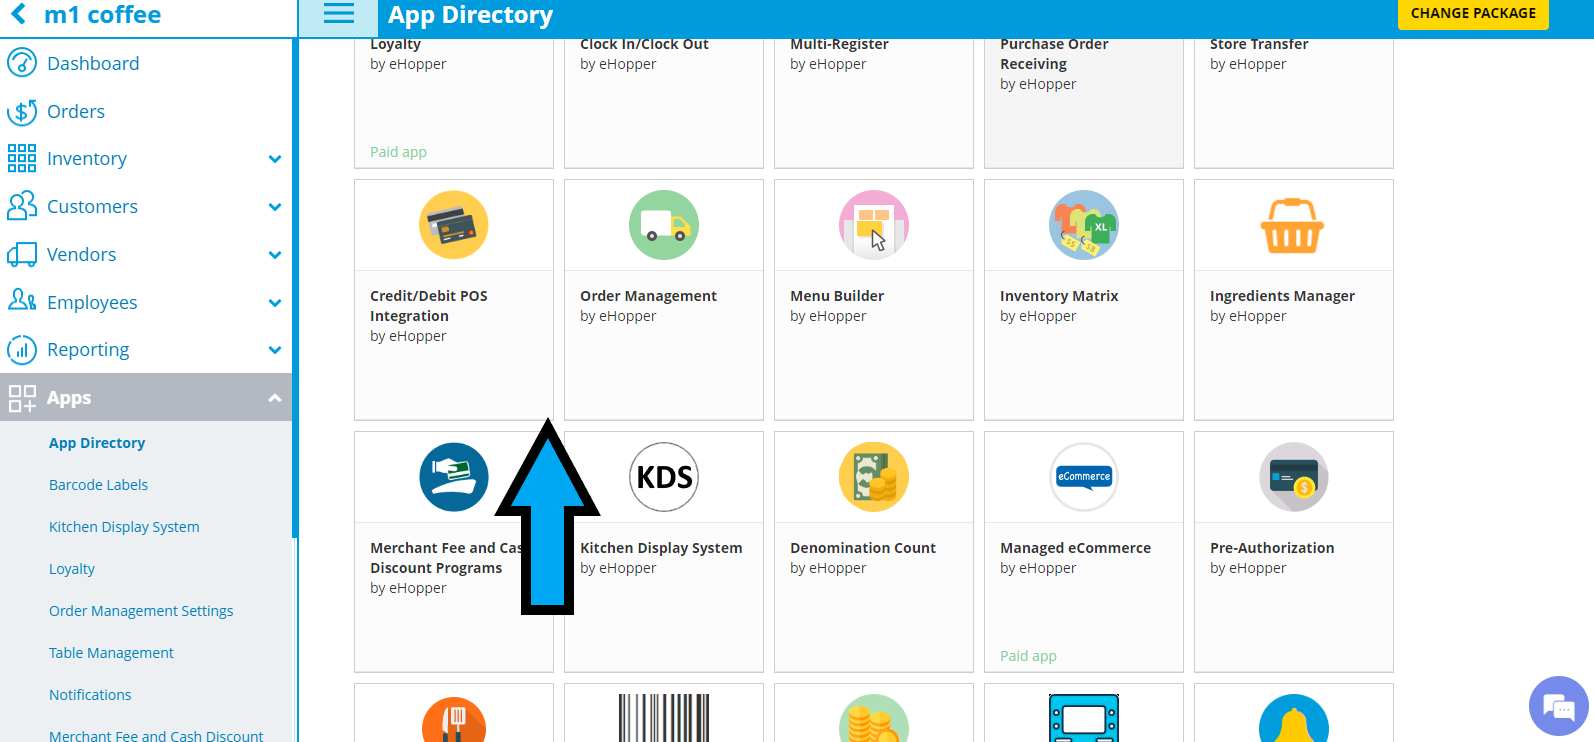The height and width of the screenshot is (742, 1594).
Task: Open the Store Transfer app card
Action: 1294,103
